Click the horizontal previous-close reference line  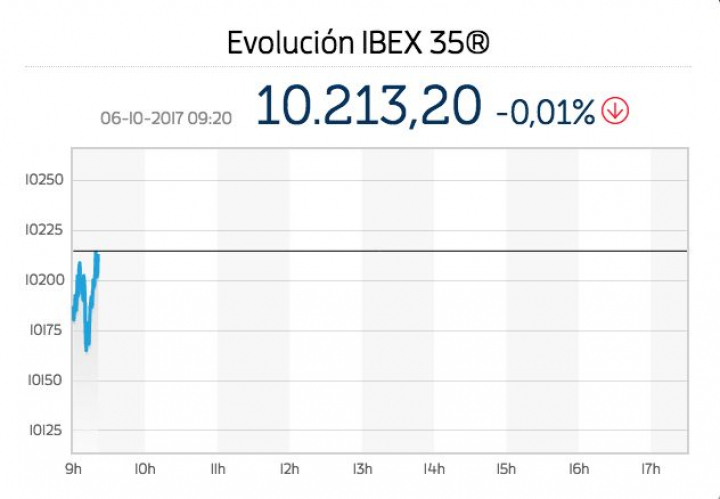[400, 251]
